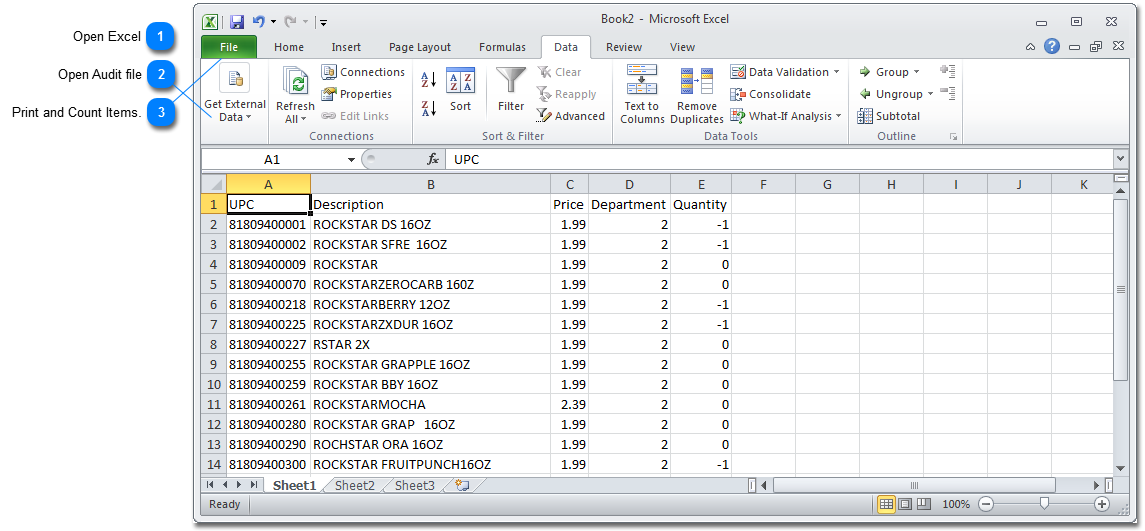The height and width of the screenshot is (531, 1145).
Task: Open Get External Data menu
Action: point(235,95)
